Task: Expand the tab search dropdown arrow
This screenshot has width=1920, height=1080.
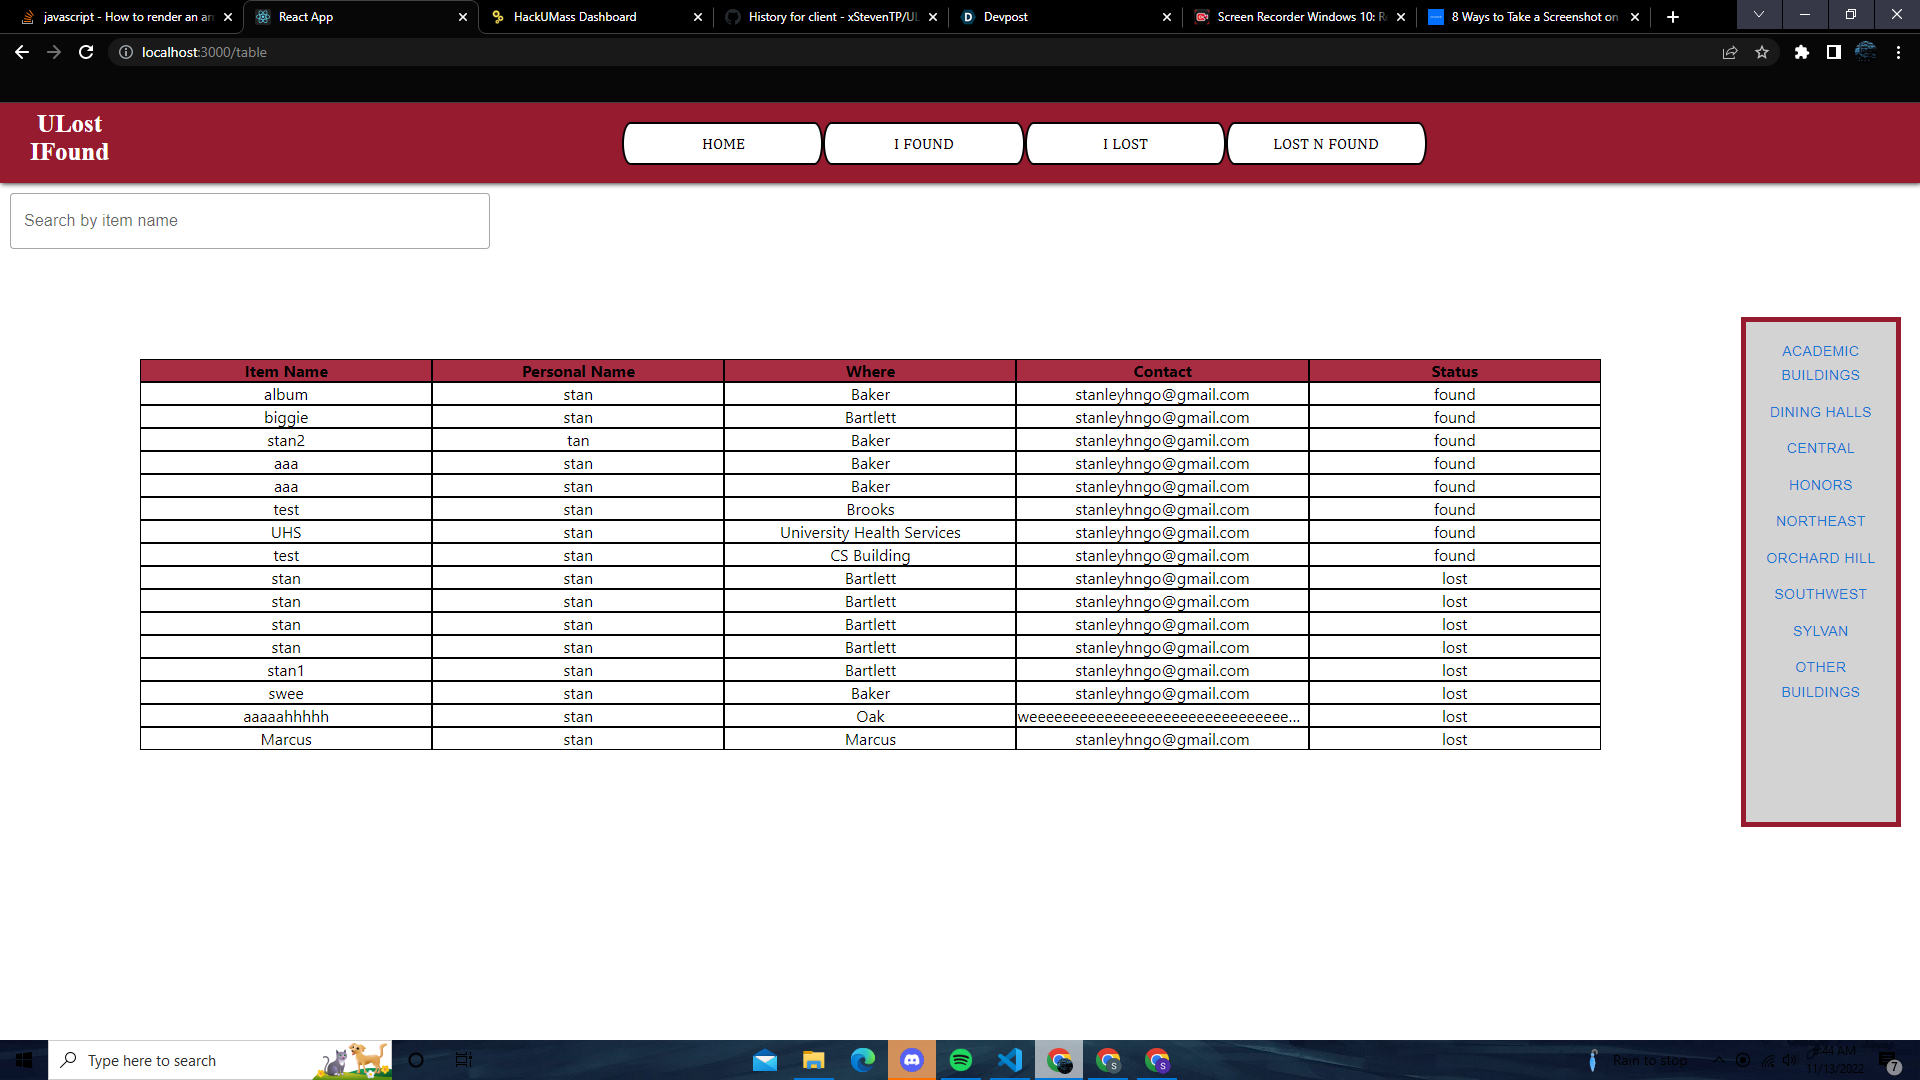Action: coord(1758,15)
